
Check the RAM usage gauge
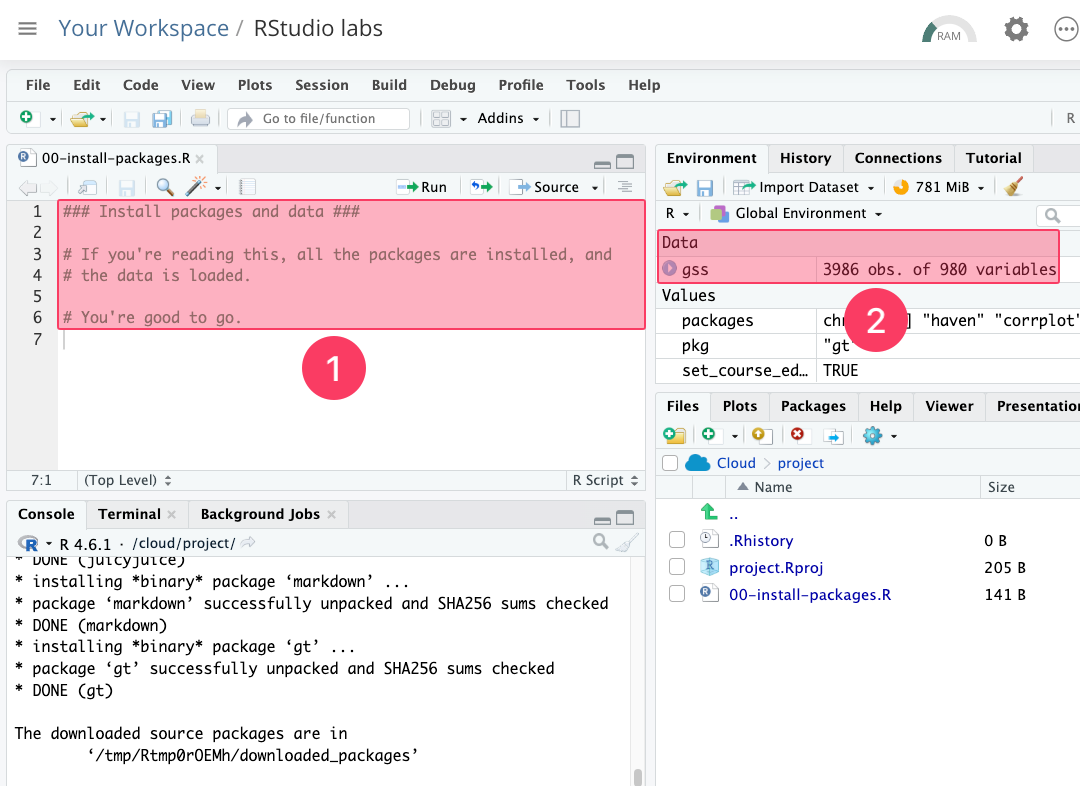pyautogui.click(x=949, y=30)
